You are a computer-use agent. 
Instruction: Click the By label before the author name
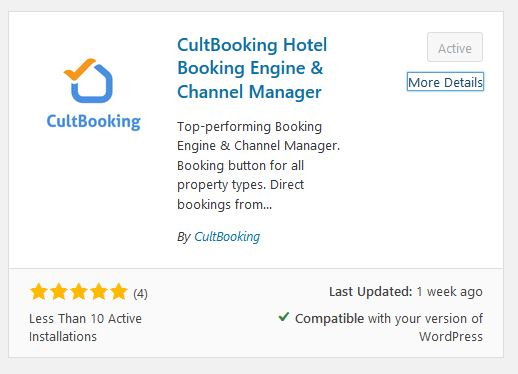pos(184,237)
